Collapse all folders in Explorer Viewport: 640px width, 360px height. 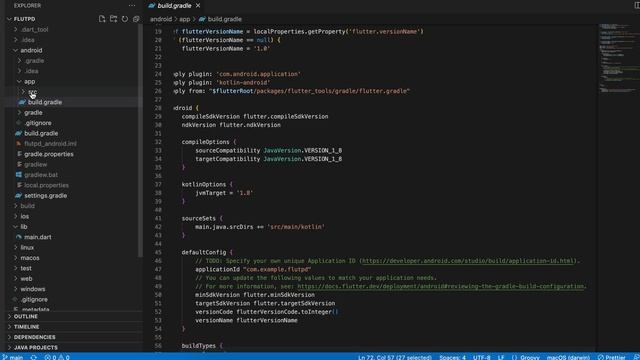coord(136,19)
